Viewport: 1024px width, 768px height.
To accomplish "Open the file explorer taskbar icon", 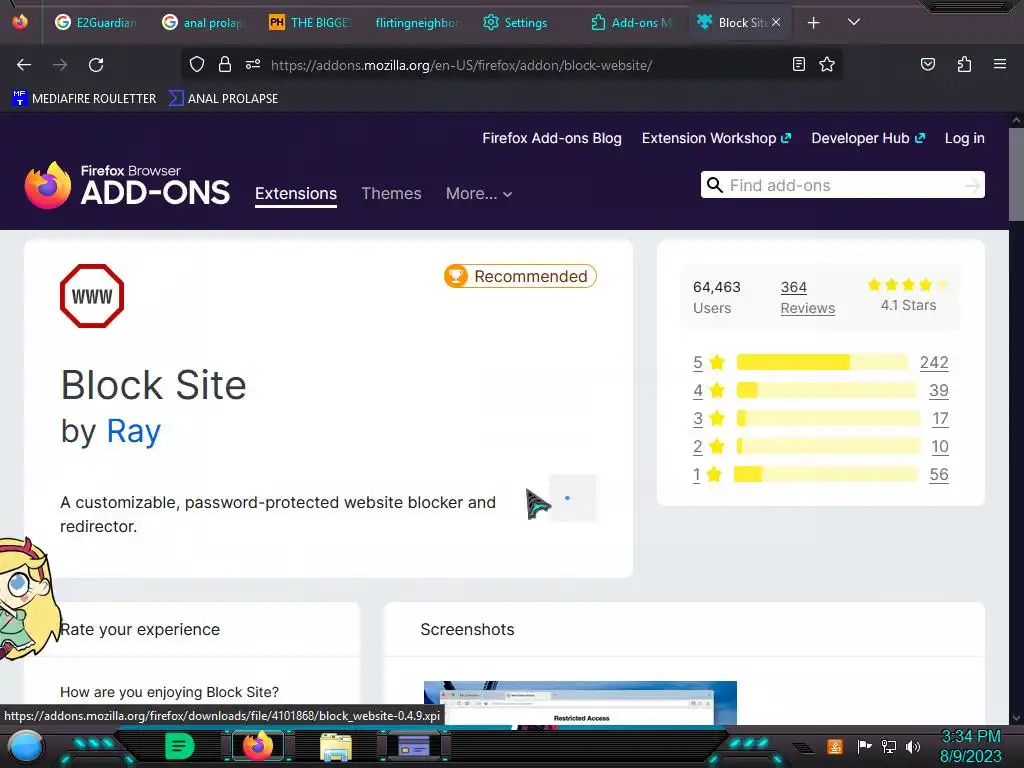I will click(x=336, y=746).
